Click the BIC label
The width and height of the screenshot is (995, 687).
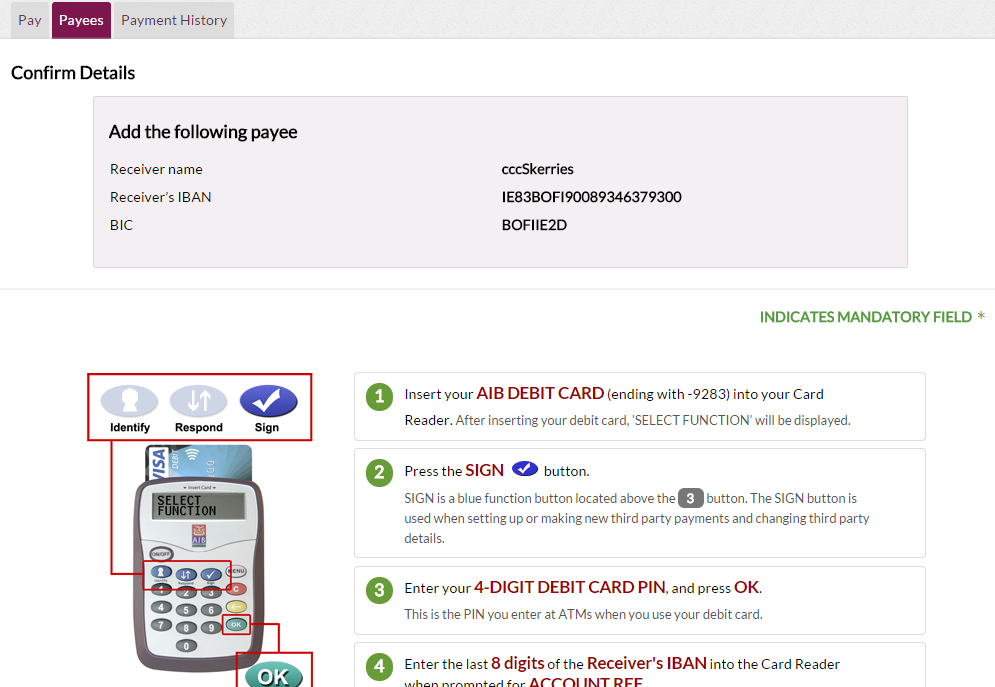(x=121, y=225)
